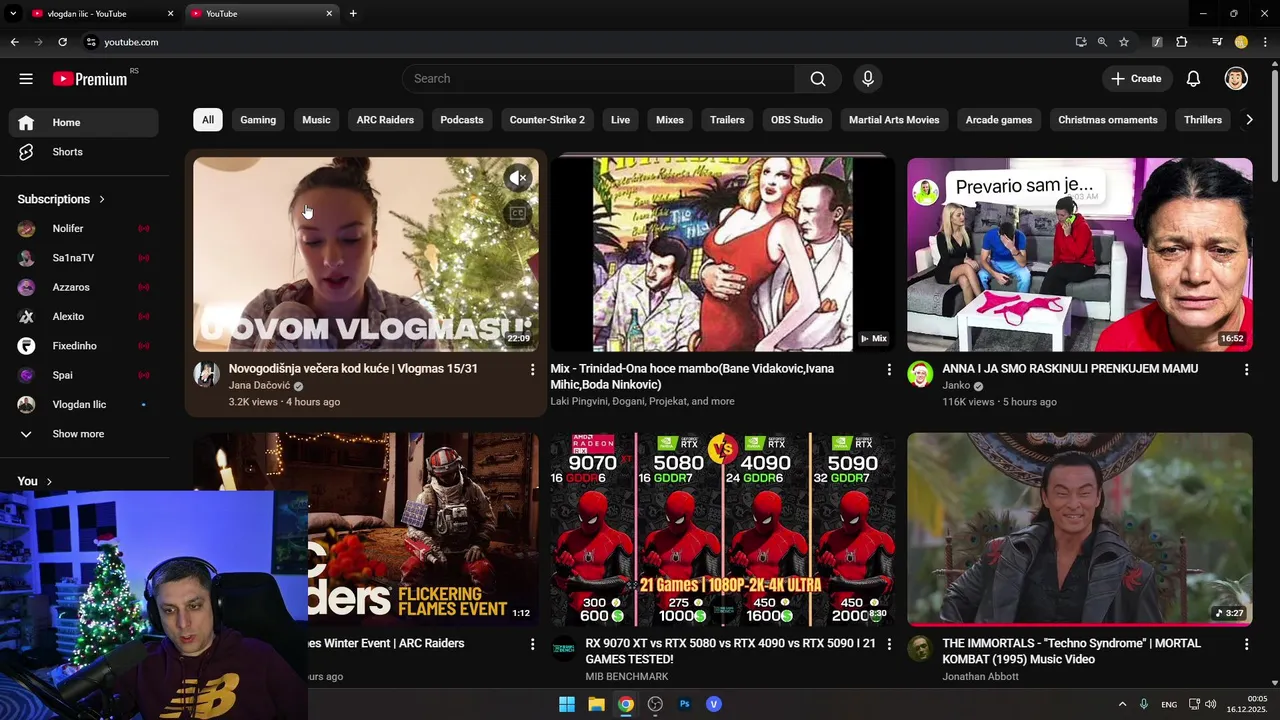Open Sa1naTV channel subscription
The image size is (1280, 720).
(84, 258)
